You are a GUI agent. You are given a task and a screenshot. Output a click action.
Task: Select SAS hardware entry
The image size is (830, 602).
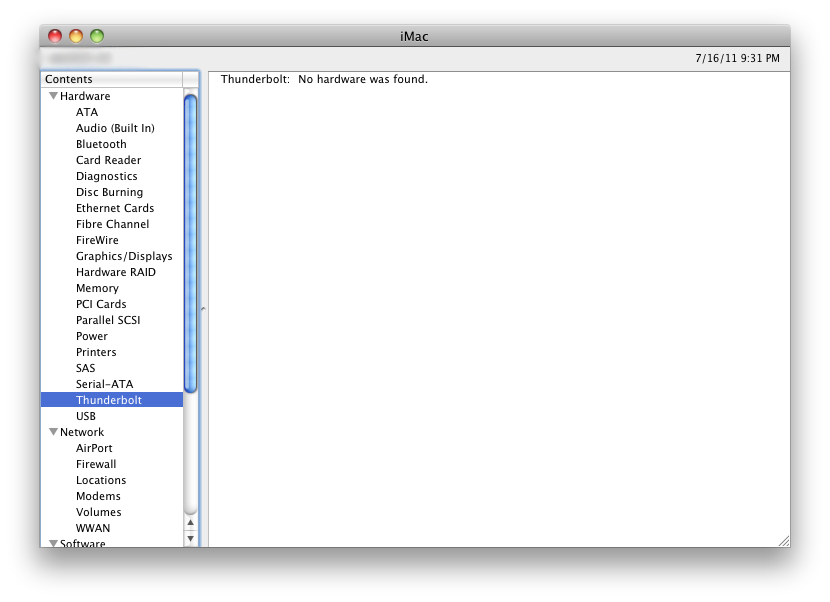click(86, 368)
